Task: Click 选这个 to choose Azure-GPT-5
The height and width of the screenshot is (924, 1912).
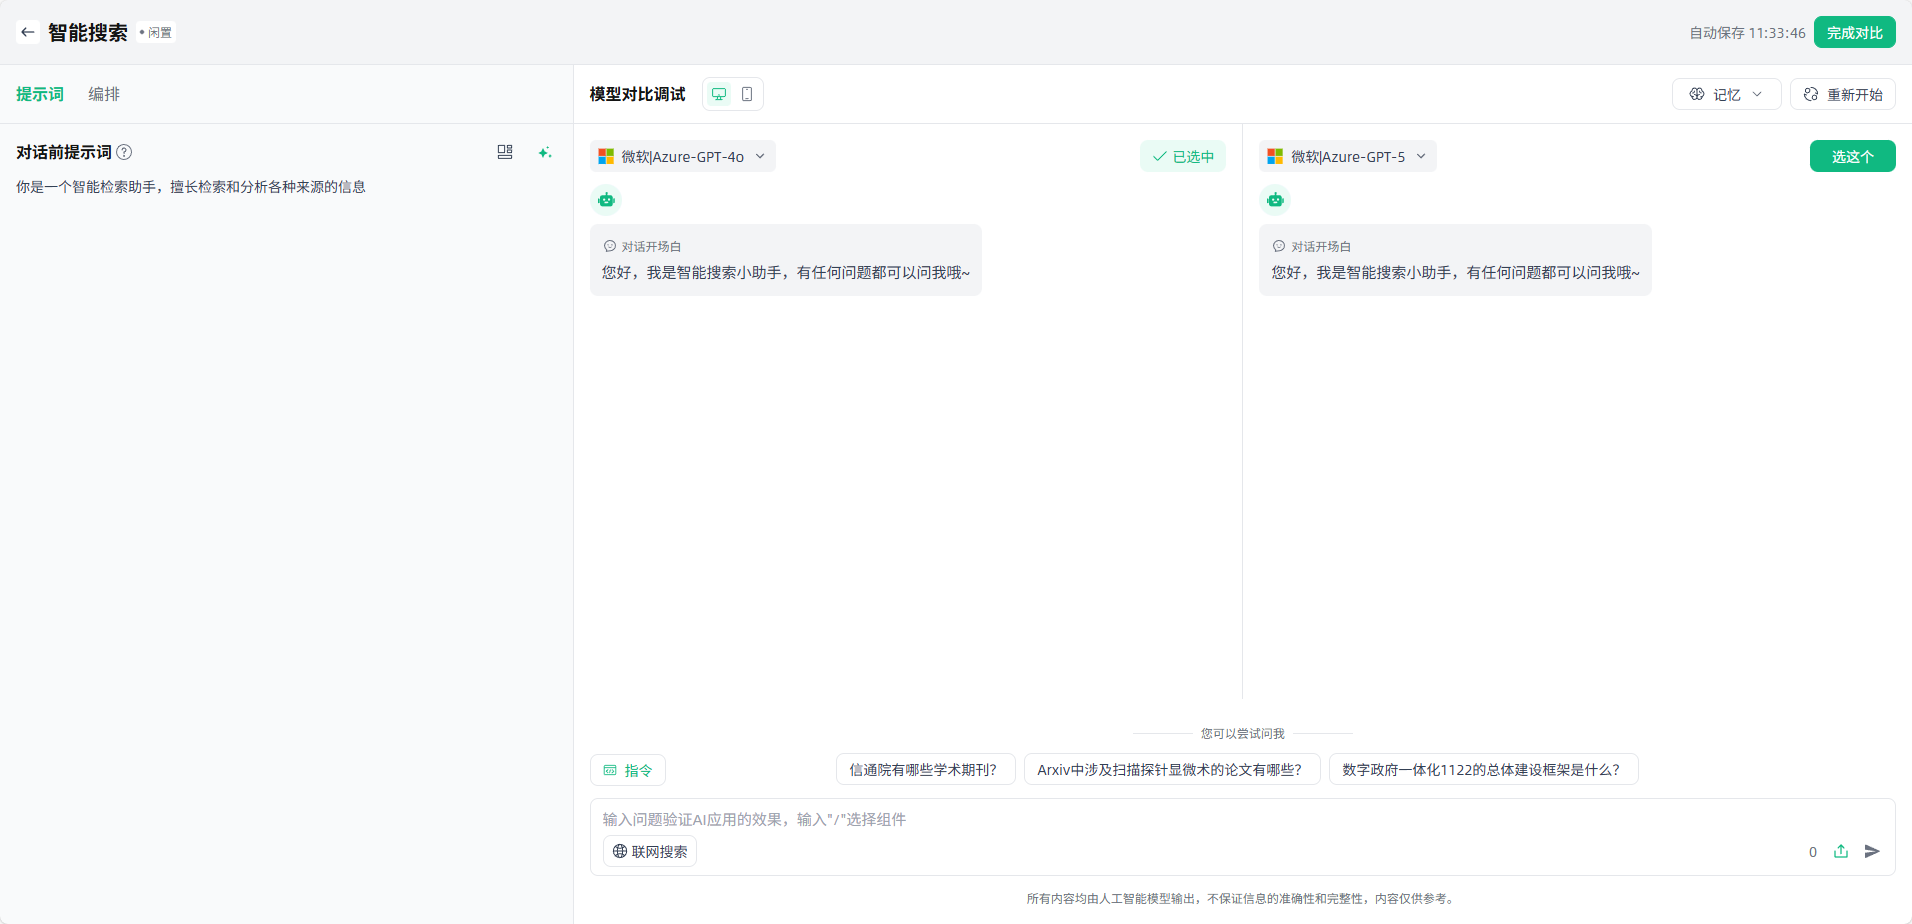Action: point(1852,156)
